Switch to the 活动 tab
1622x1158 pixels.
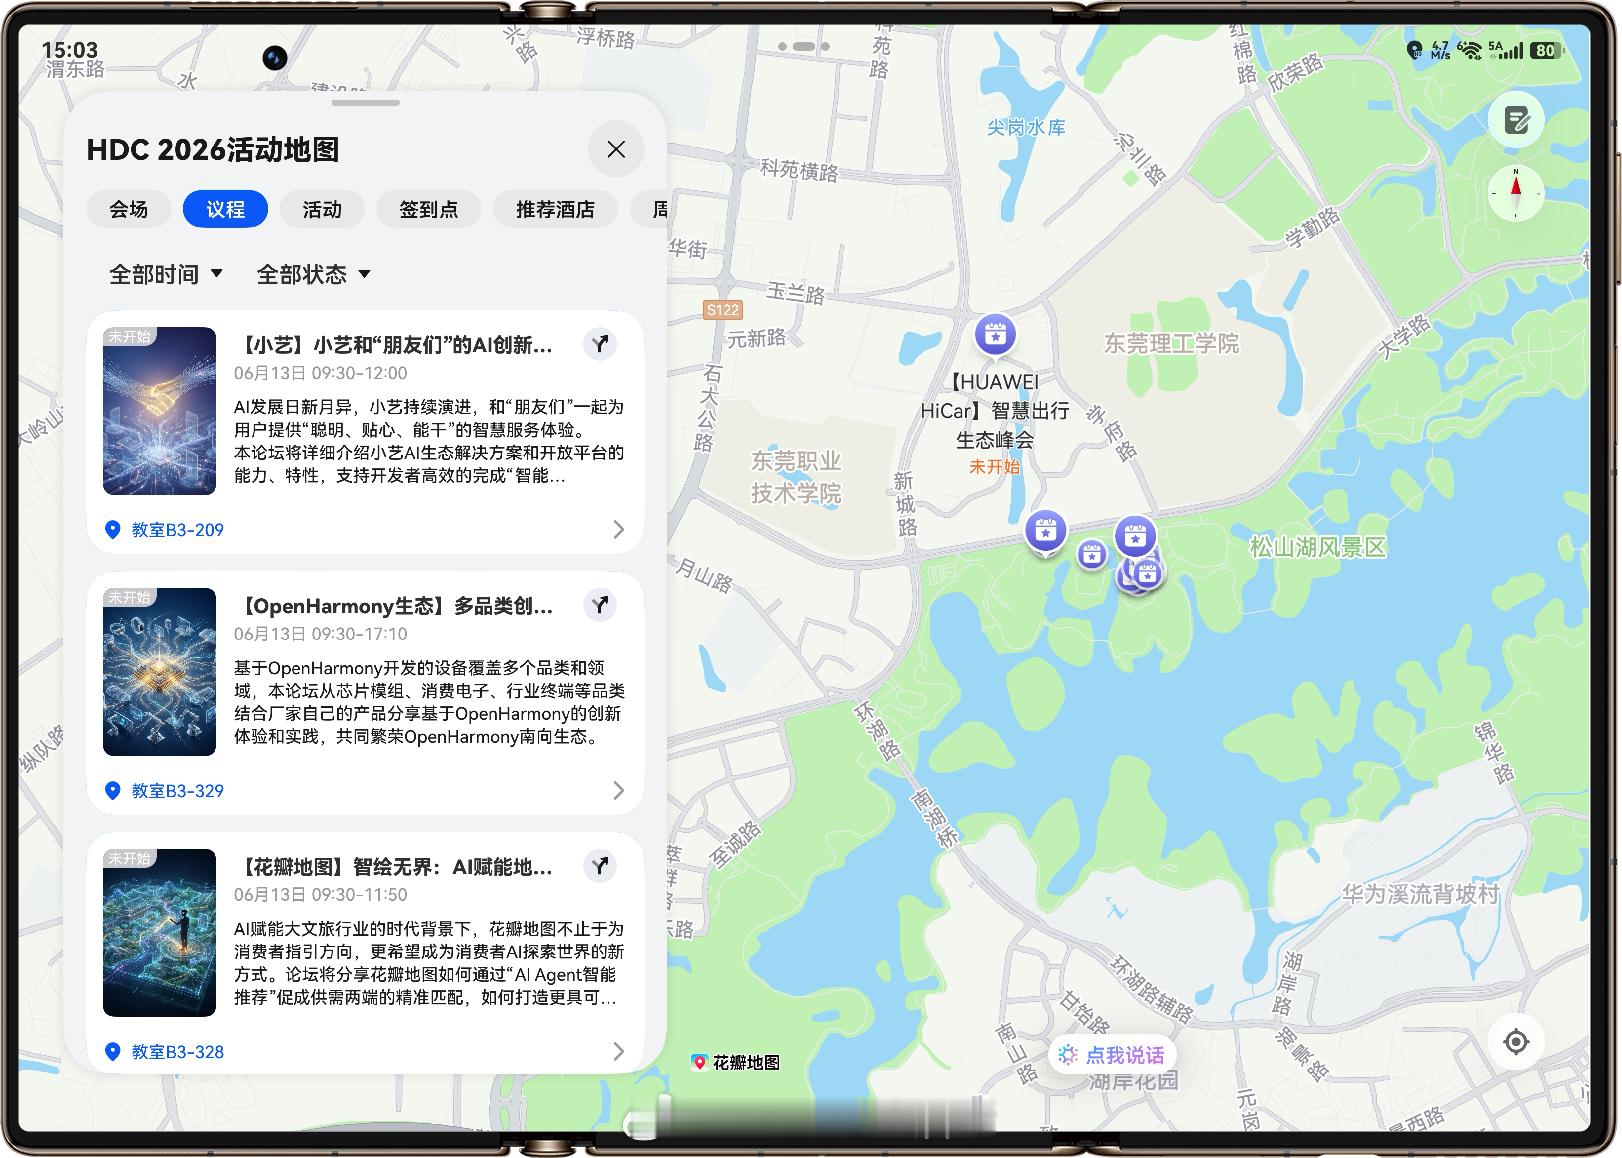pyautogui.click(x=323, y=209)
